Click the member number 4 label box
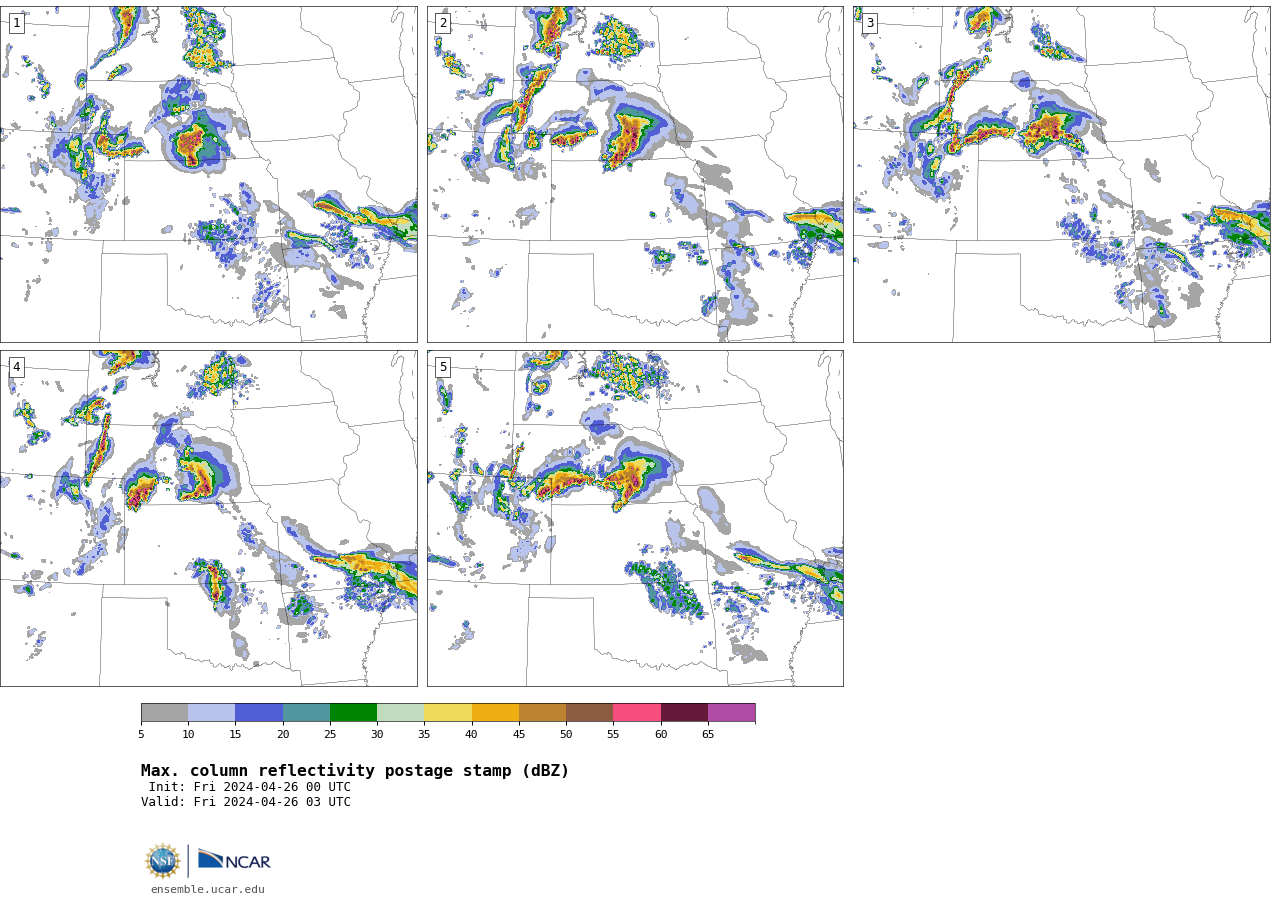 (x=16, y=367)
